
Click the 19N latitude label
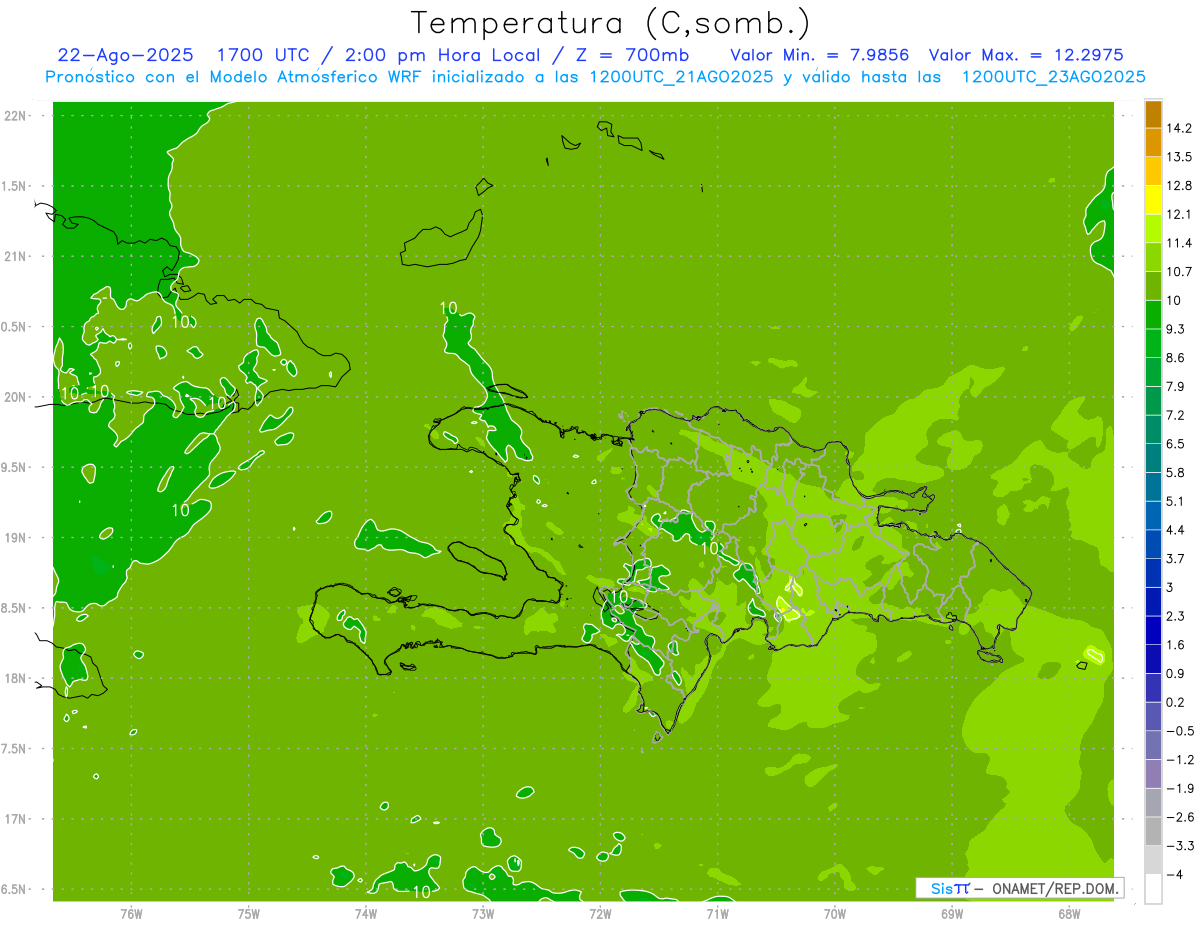(x=15, y=538)
